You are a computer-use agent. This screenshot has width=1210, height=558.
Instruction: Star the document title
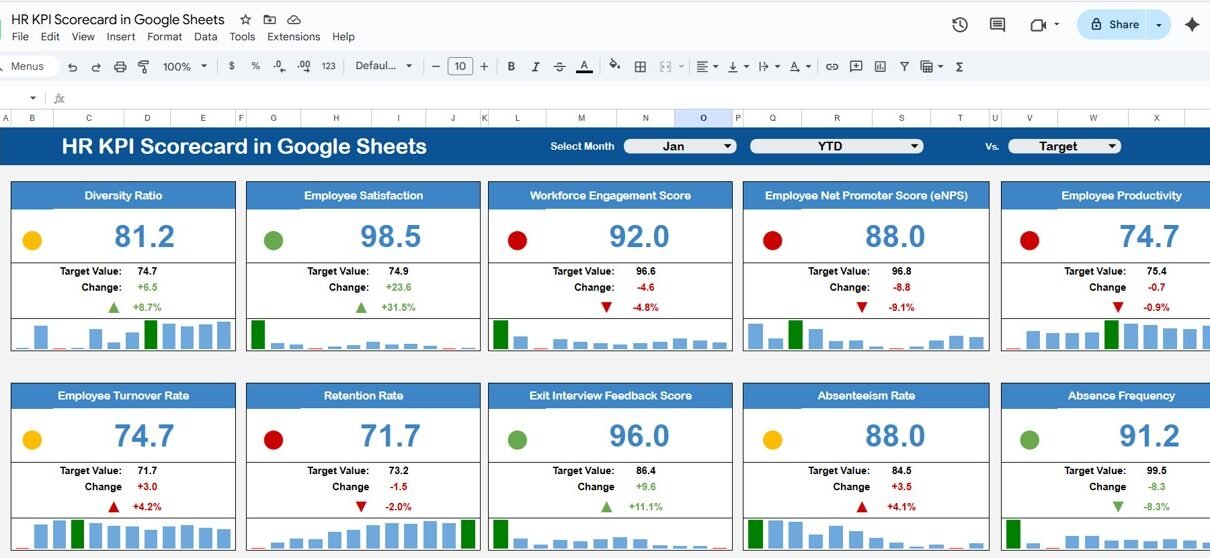tap(246, 20)
